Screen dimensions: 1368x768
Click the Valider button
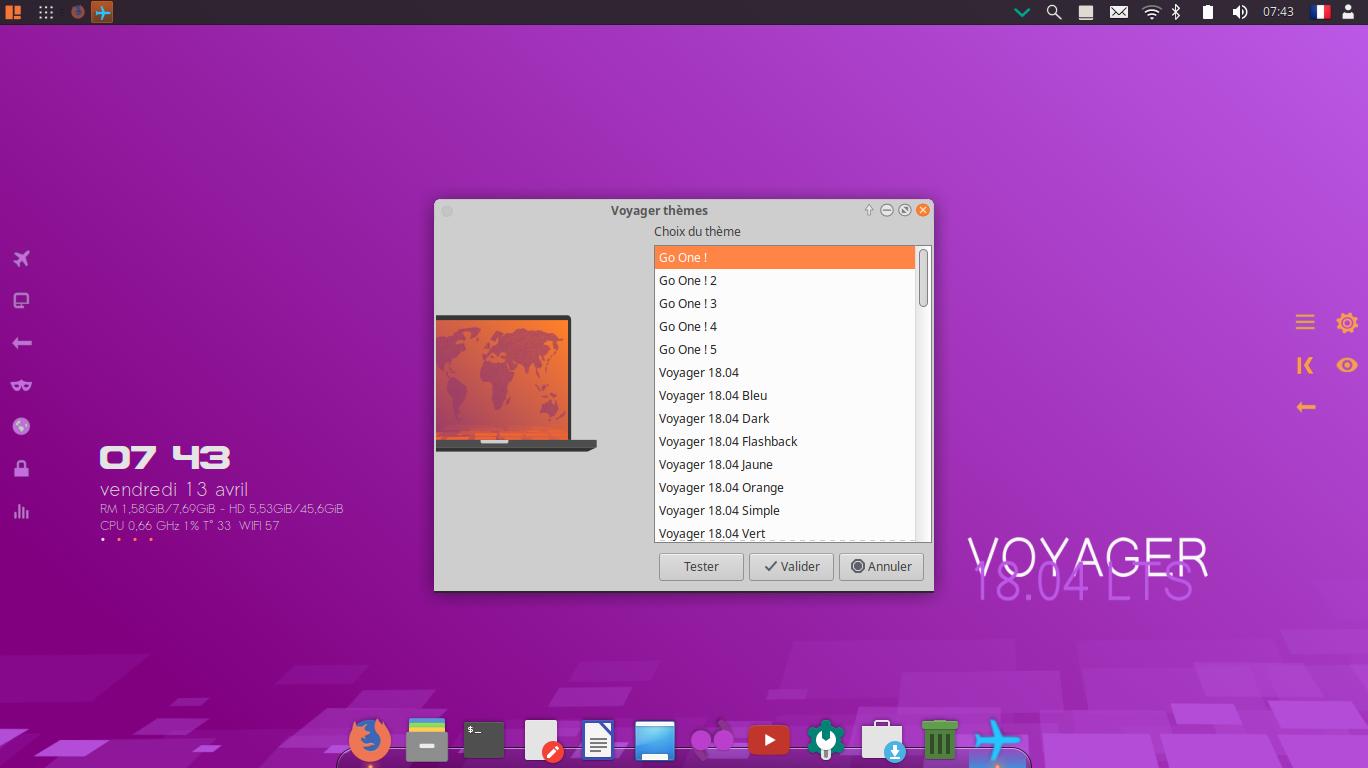click(x=791, y=566)
